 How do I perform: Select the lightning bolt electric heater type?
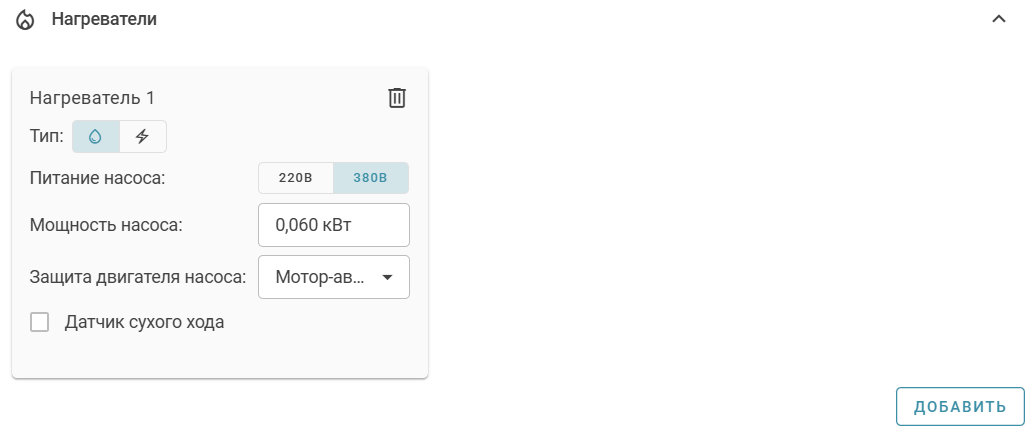point(143,136)
